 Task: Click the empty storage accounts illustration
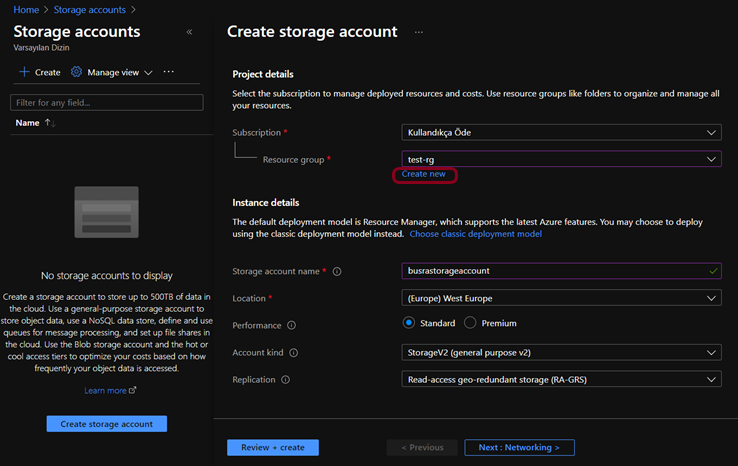coord(106,212)
